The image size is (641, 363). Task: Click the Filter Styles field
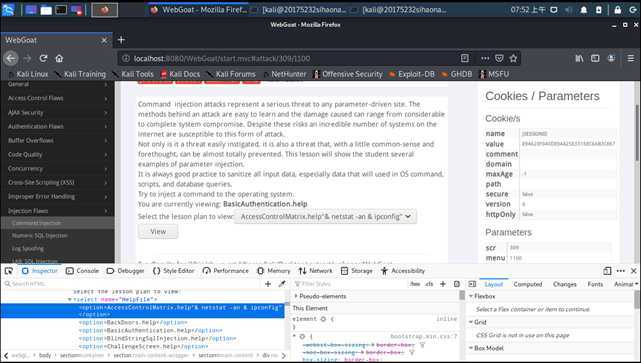(350, 284)
